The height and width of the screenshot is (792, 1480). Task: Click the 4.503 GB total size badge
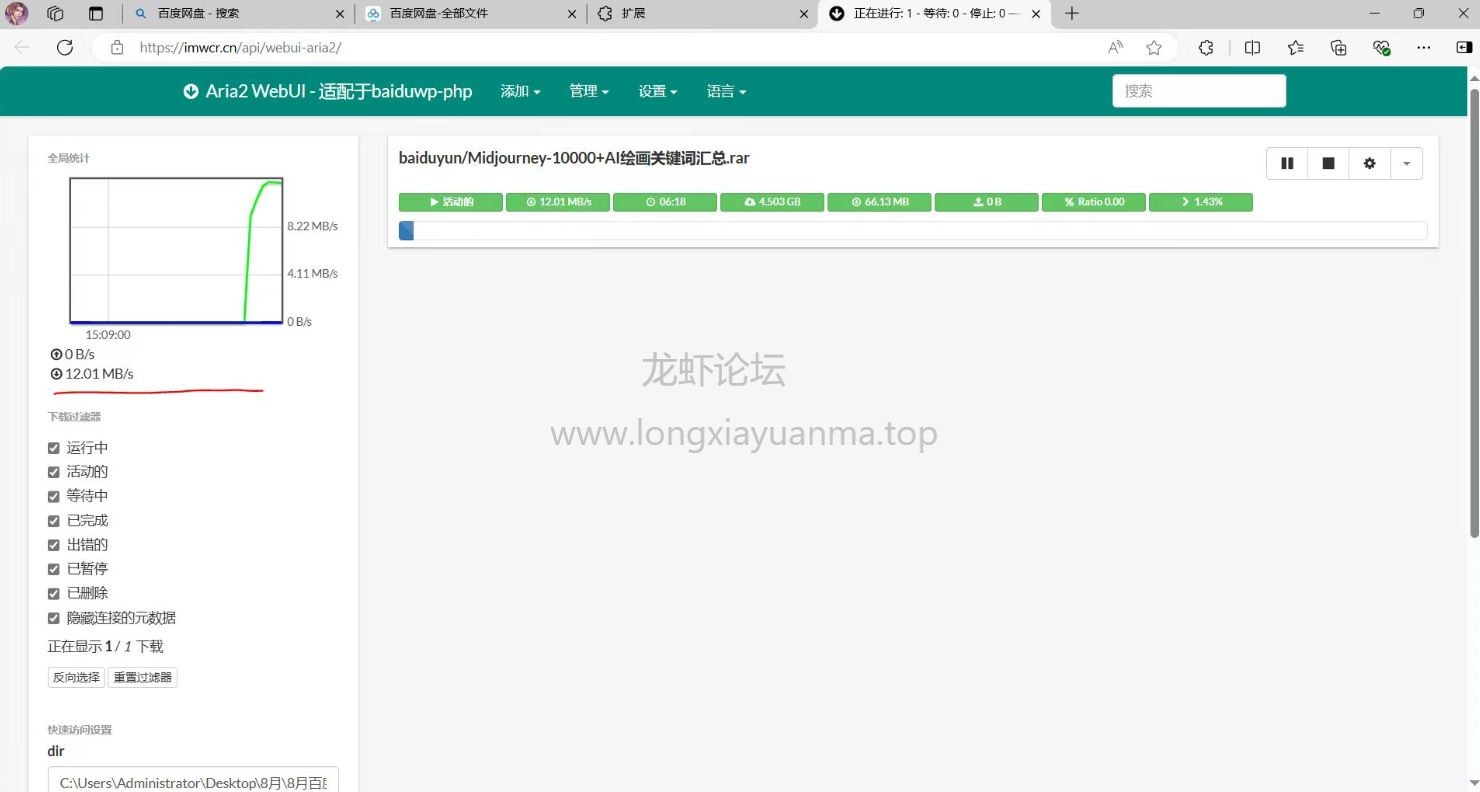[x=772, y=202]
